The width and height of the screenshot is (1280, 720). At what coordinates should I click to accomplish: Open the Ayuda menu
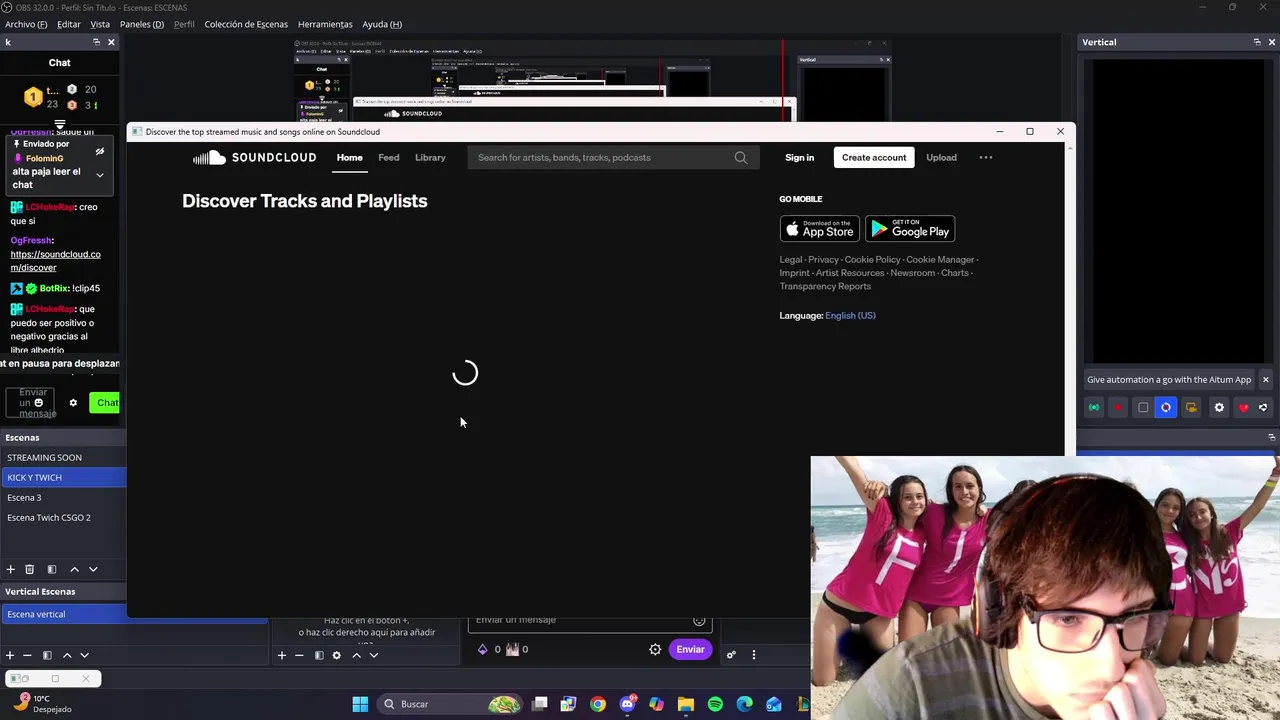click(x=382, y=24)
